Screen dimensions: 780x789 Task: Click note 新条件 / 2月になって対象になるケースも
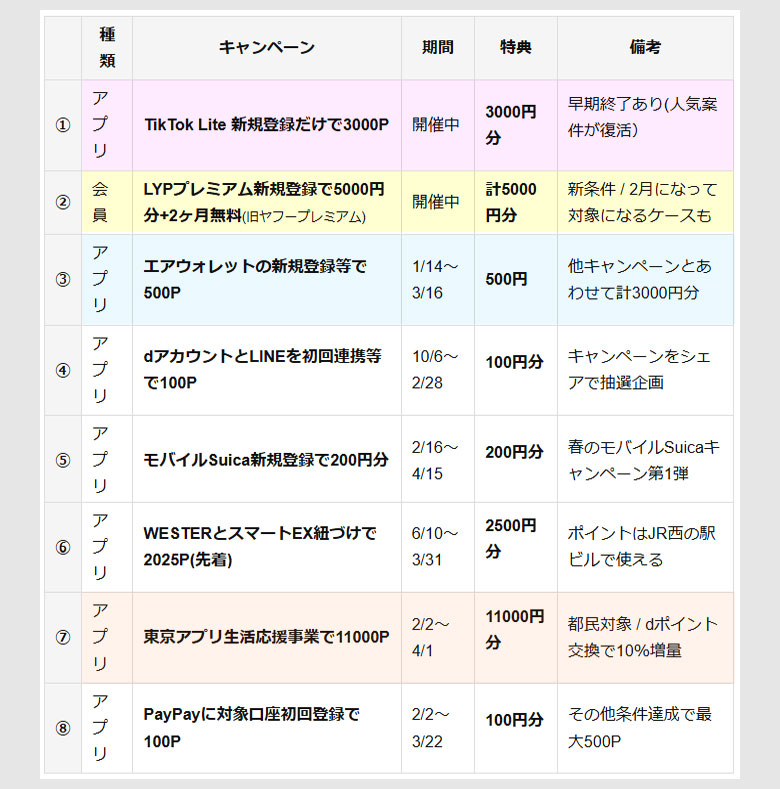pos(645,202)
